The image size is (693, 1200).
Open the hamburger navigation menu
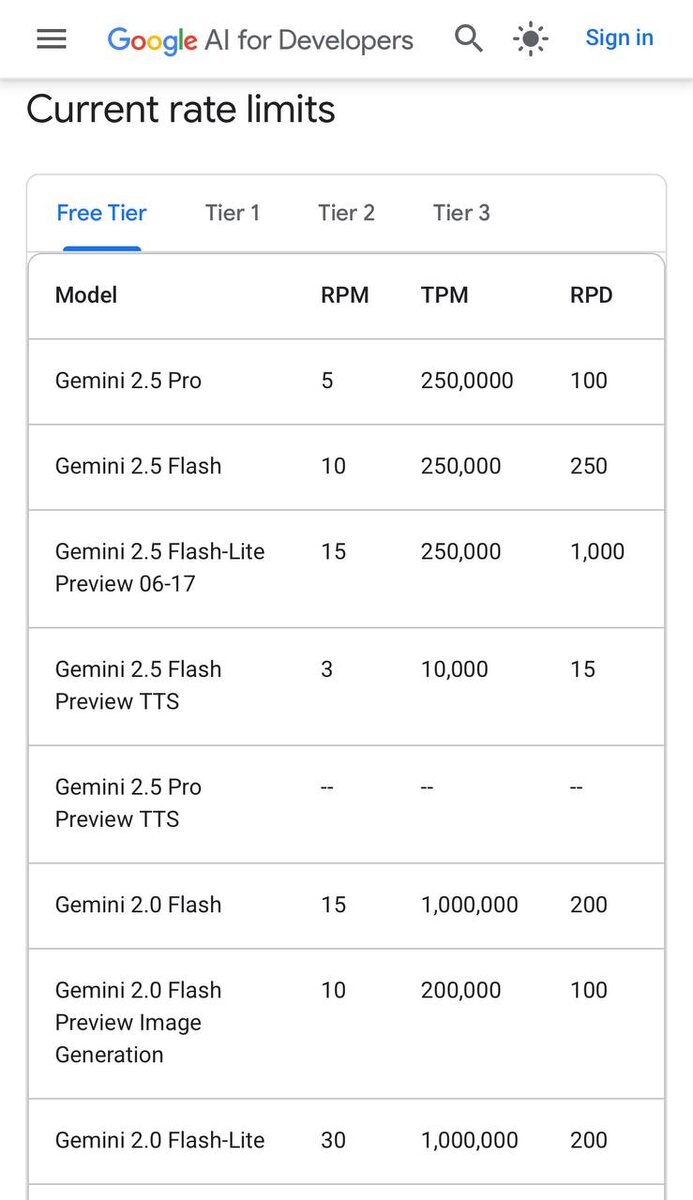coord(51,39)
